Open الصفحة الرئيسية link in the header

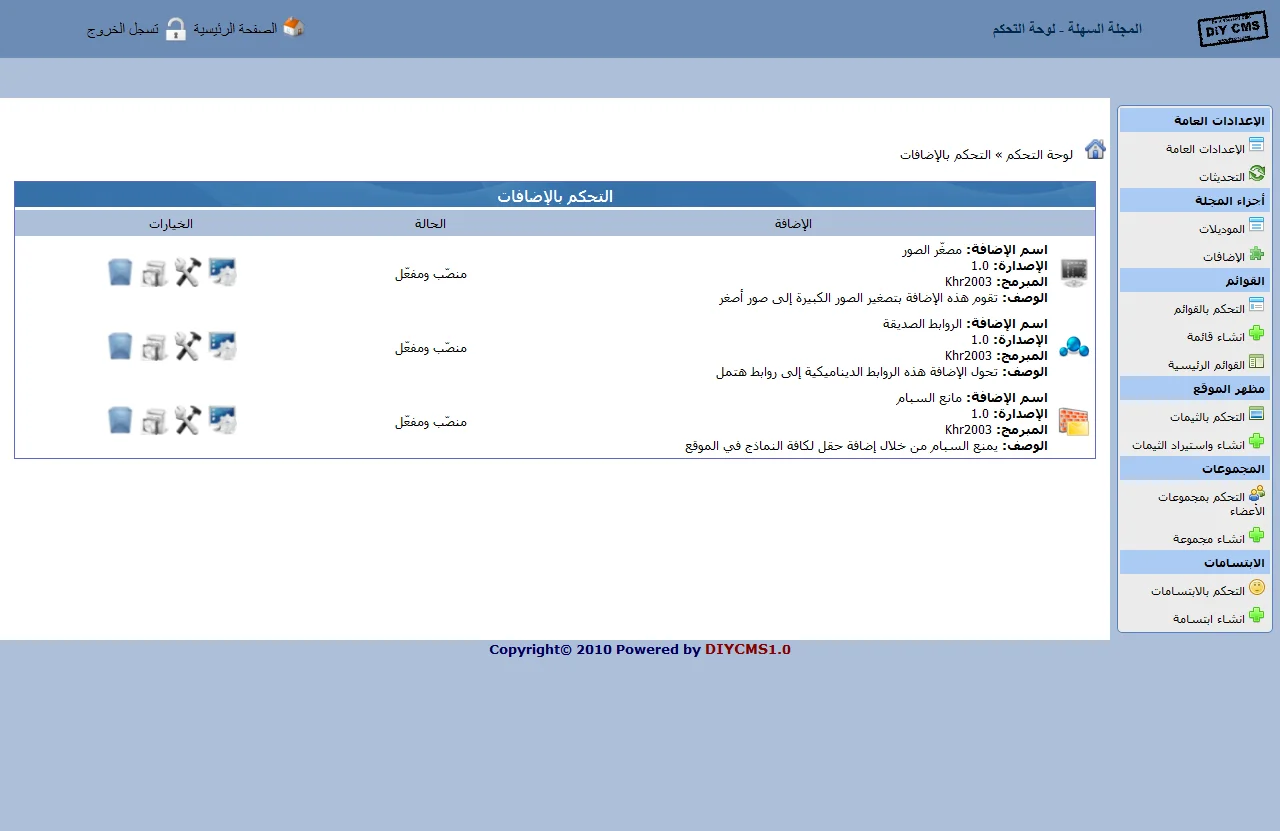[x=235, y=29]
